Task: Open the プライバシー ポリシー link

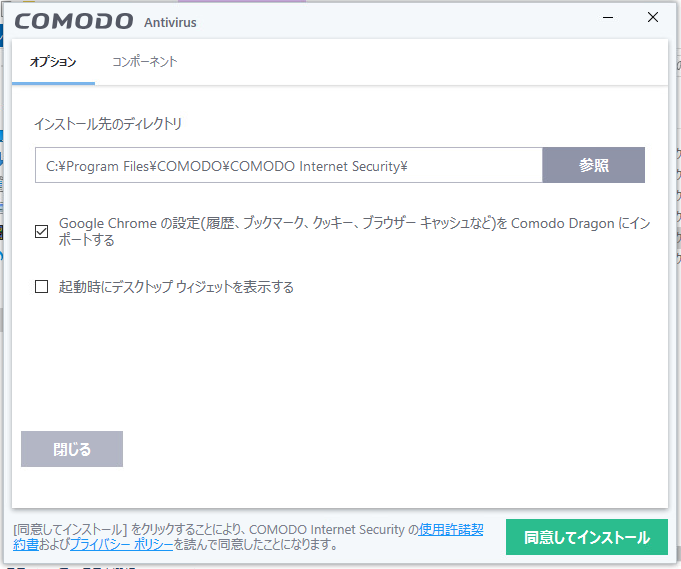Action: [122, 544]
